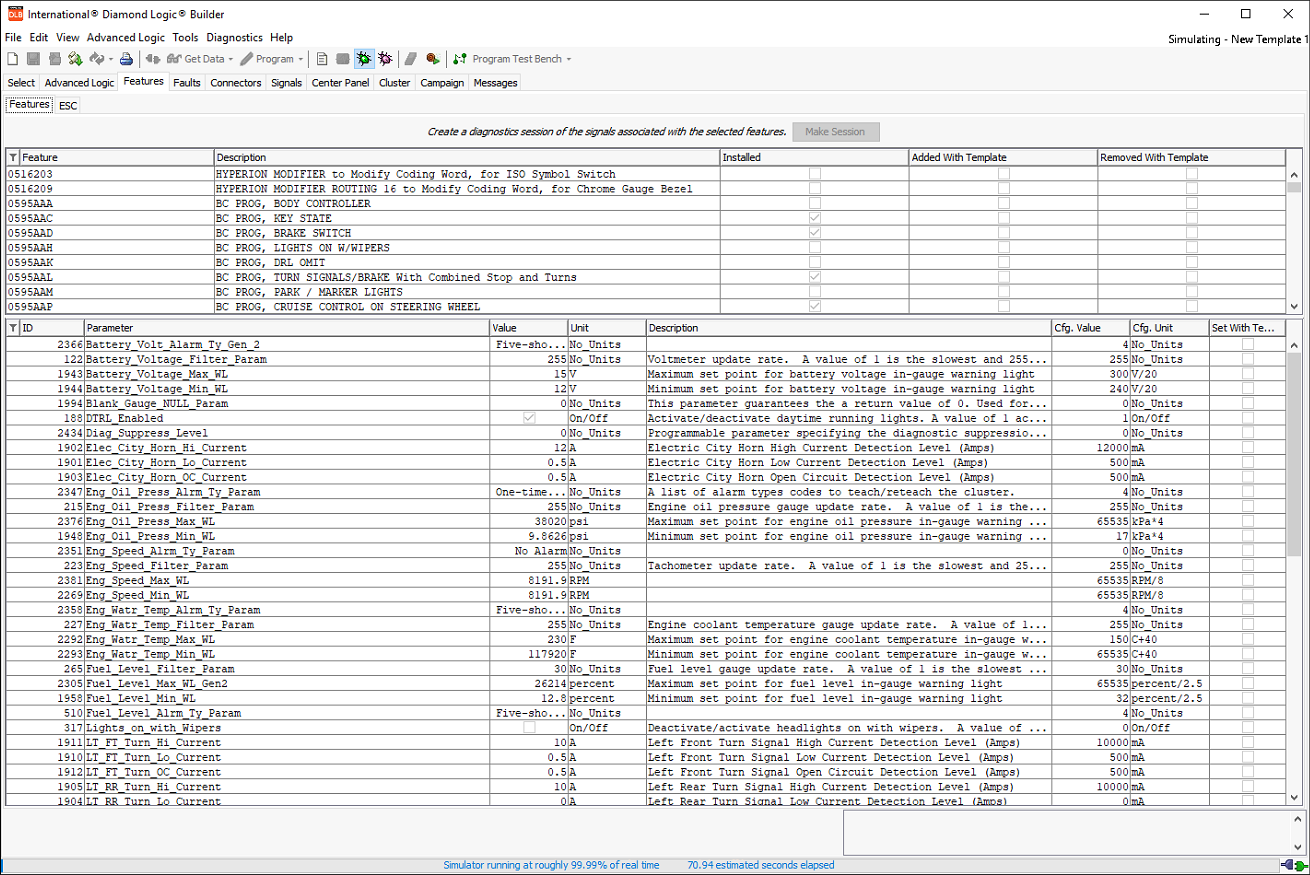Open the Print dialog via printer icon
This screenshot has height=875, width=1310.
coord(126,58)
